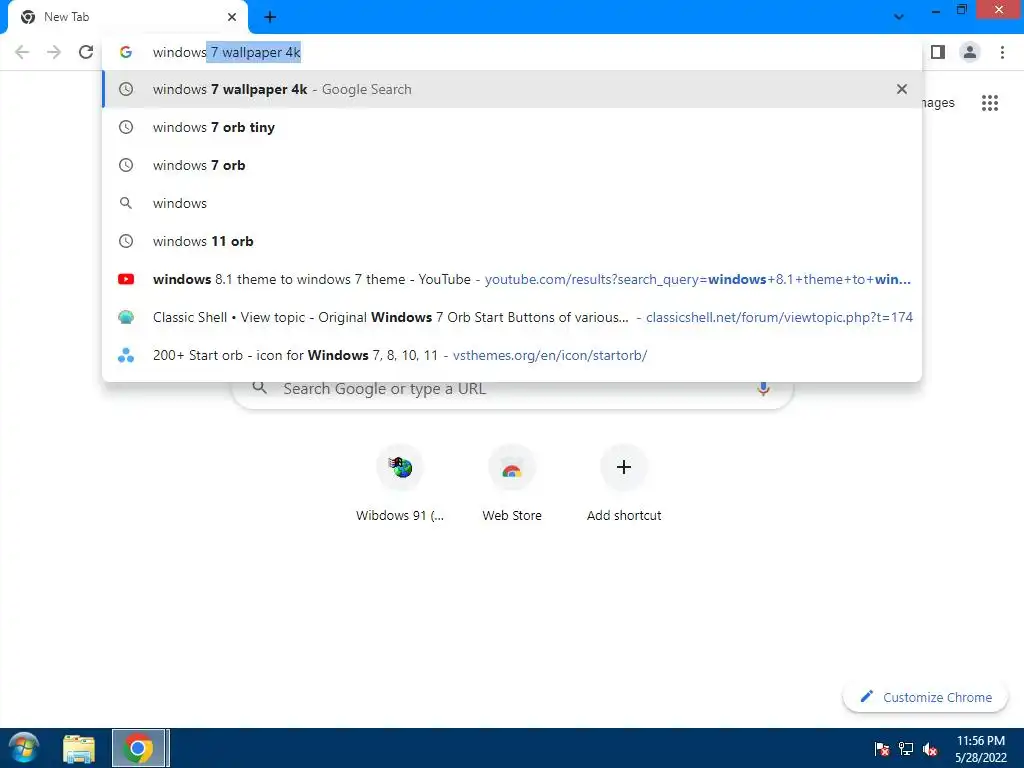Open the Windows Start orb

click(24, 748)
